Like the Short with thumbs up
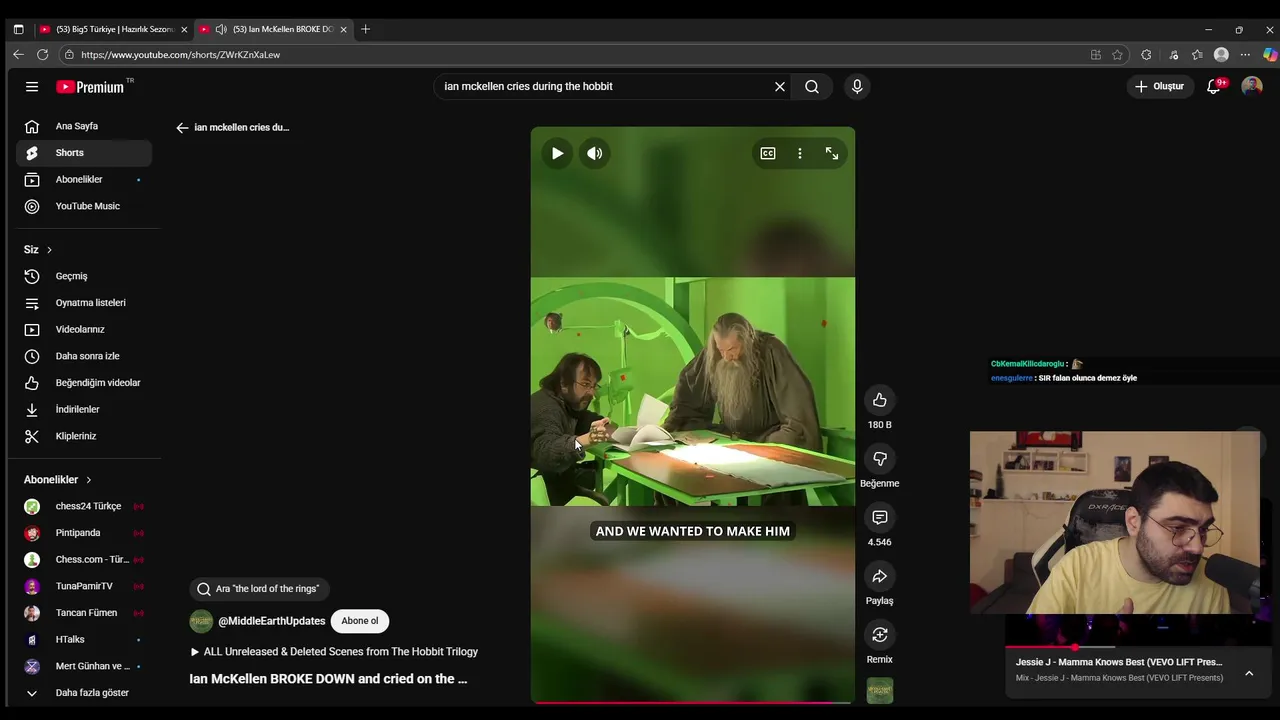 click(x=880, y=400)
